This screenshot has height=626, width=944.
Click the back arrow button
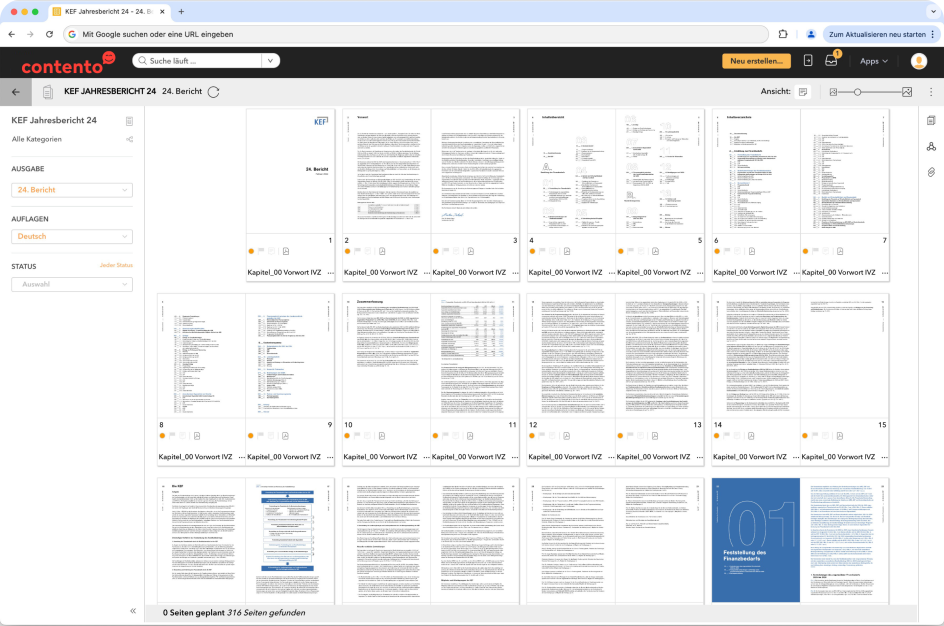tap(15, 91)
